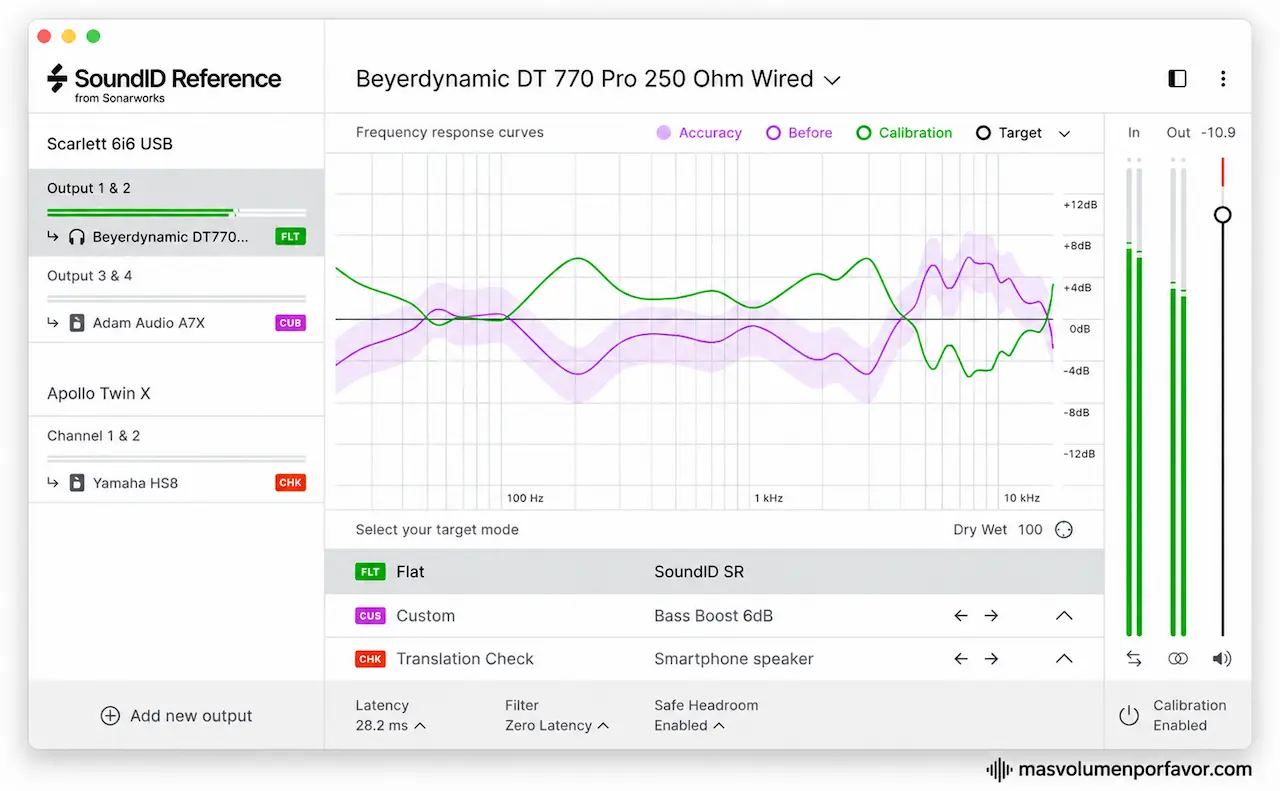Mute output with the speaker icon
Viewport: 1280px width, 791px height.
point(1222,659)
